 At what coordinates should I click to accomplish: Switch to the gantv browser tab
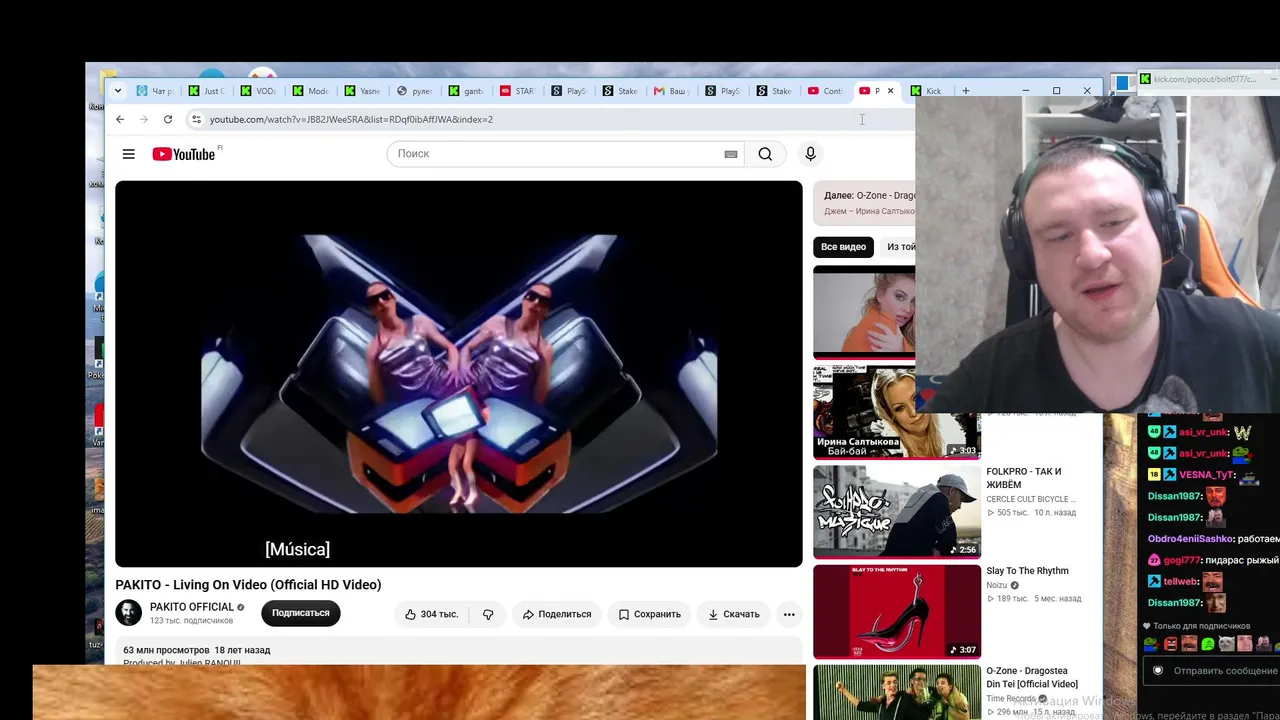click(467, 91)
